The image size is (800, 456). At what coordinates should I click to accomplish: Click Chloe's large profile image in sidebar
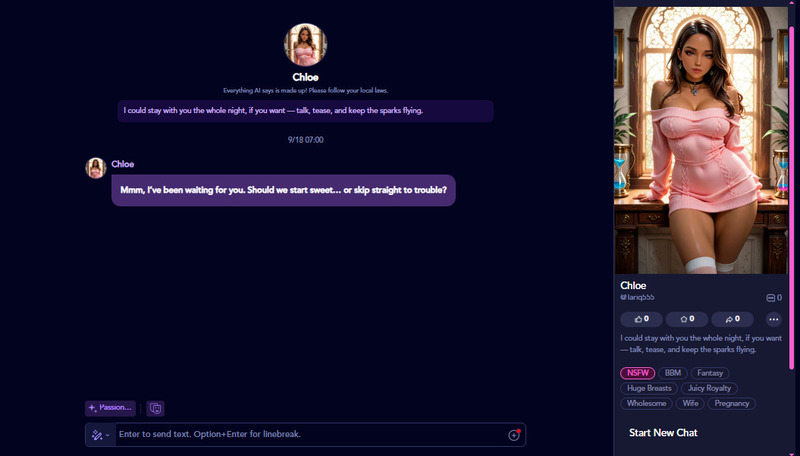click(699, 140)
